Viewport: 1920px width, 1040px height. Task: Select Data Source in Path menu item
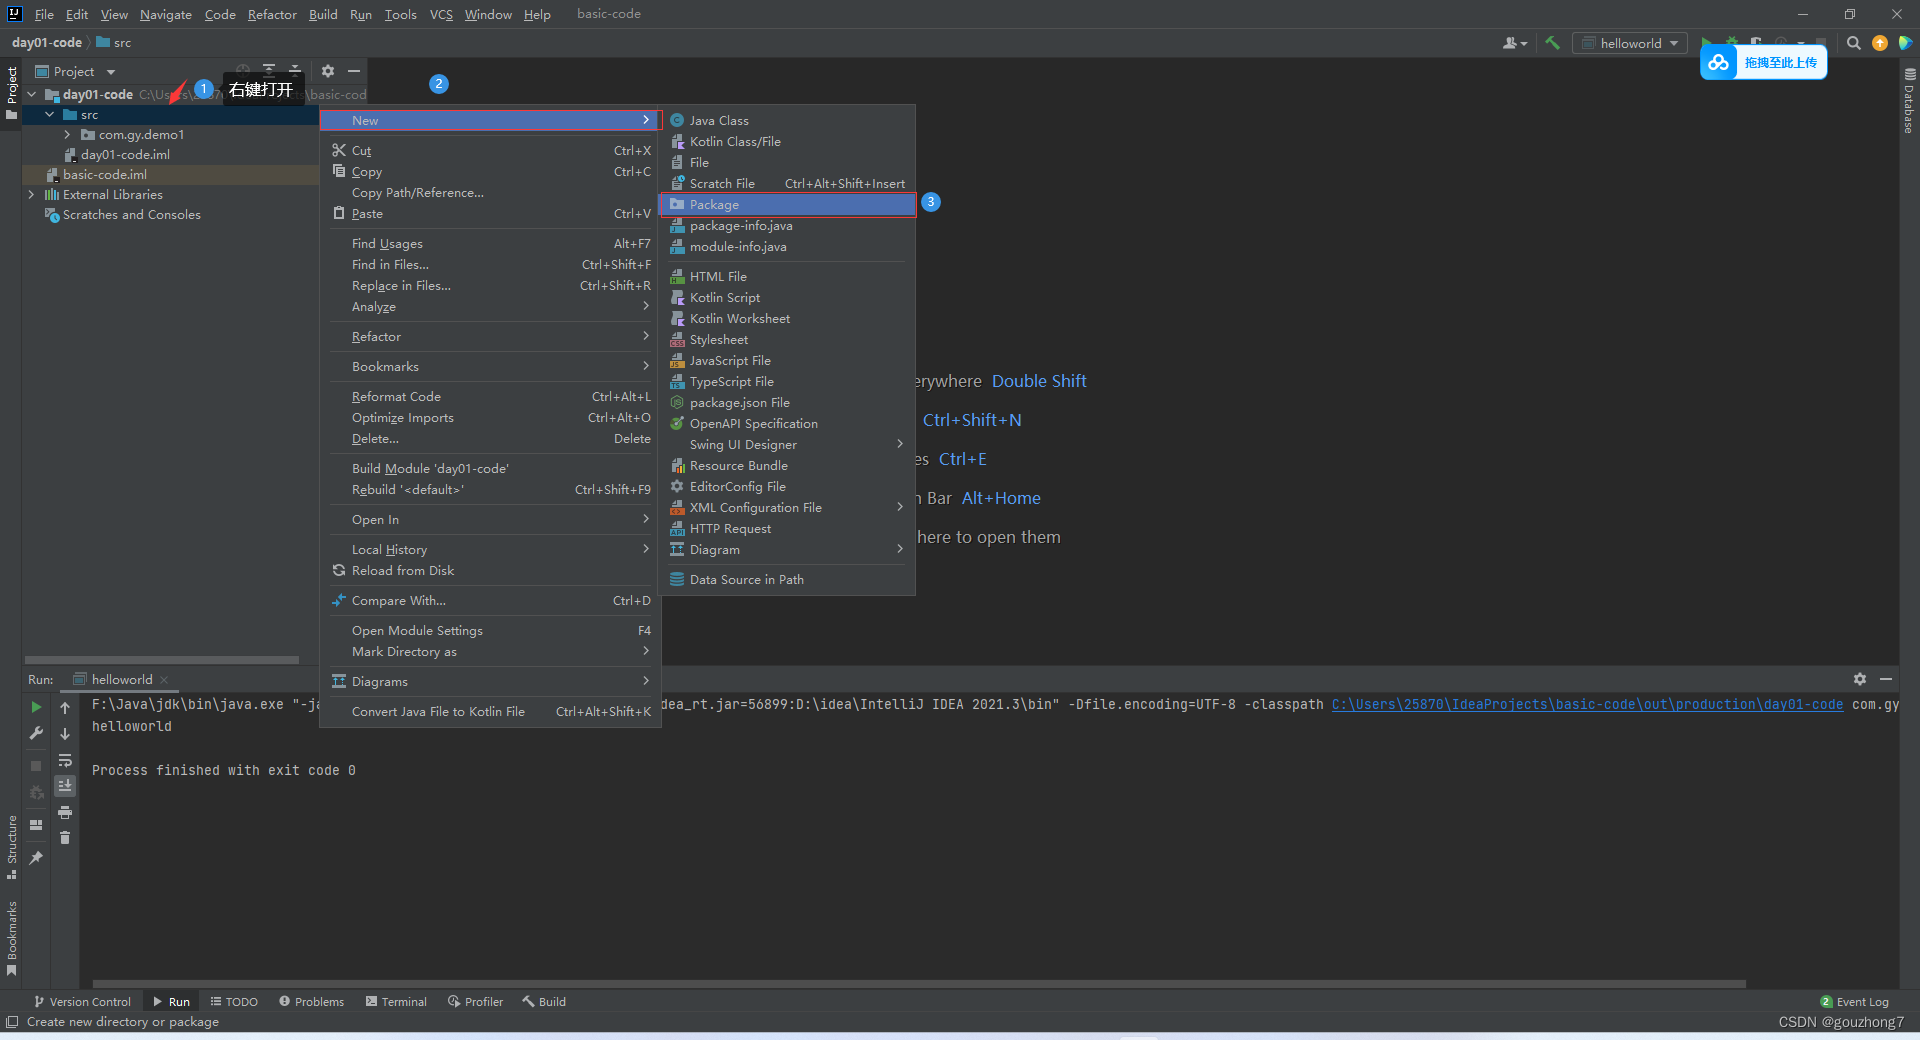coord(788,580)
